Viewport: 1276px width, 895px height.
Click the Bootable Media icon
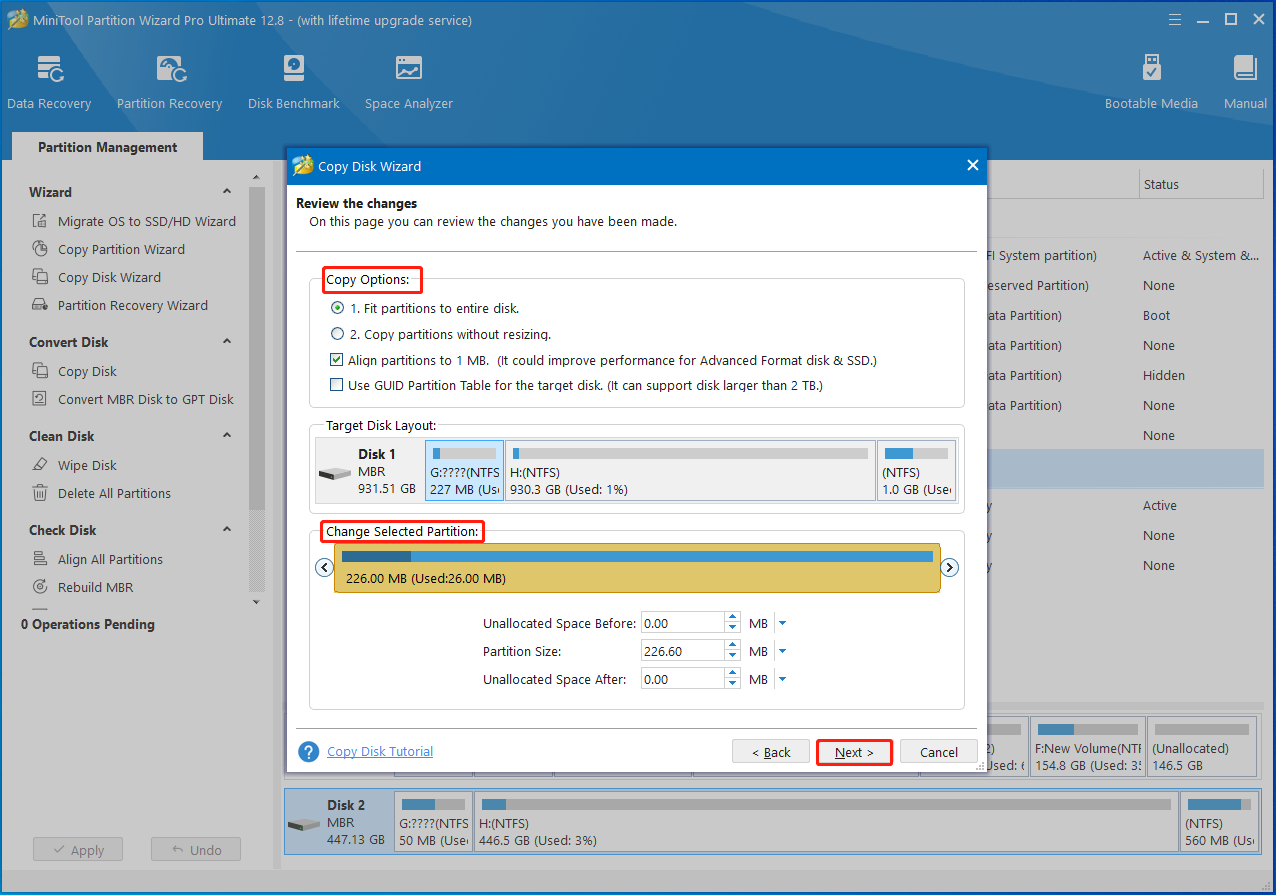click(x=1151, y=82)
